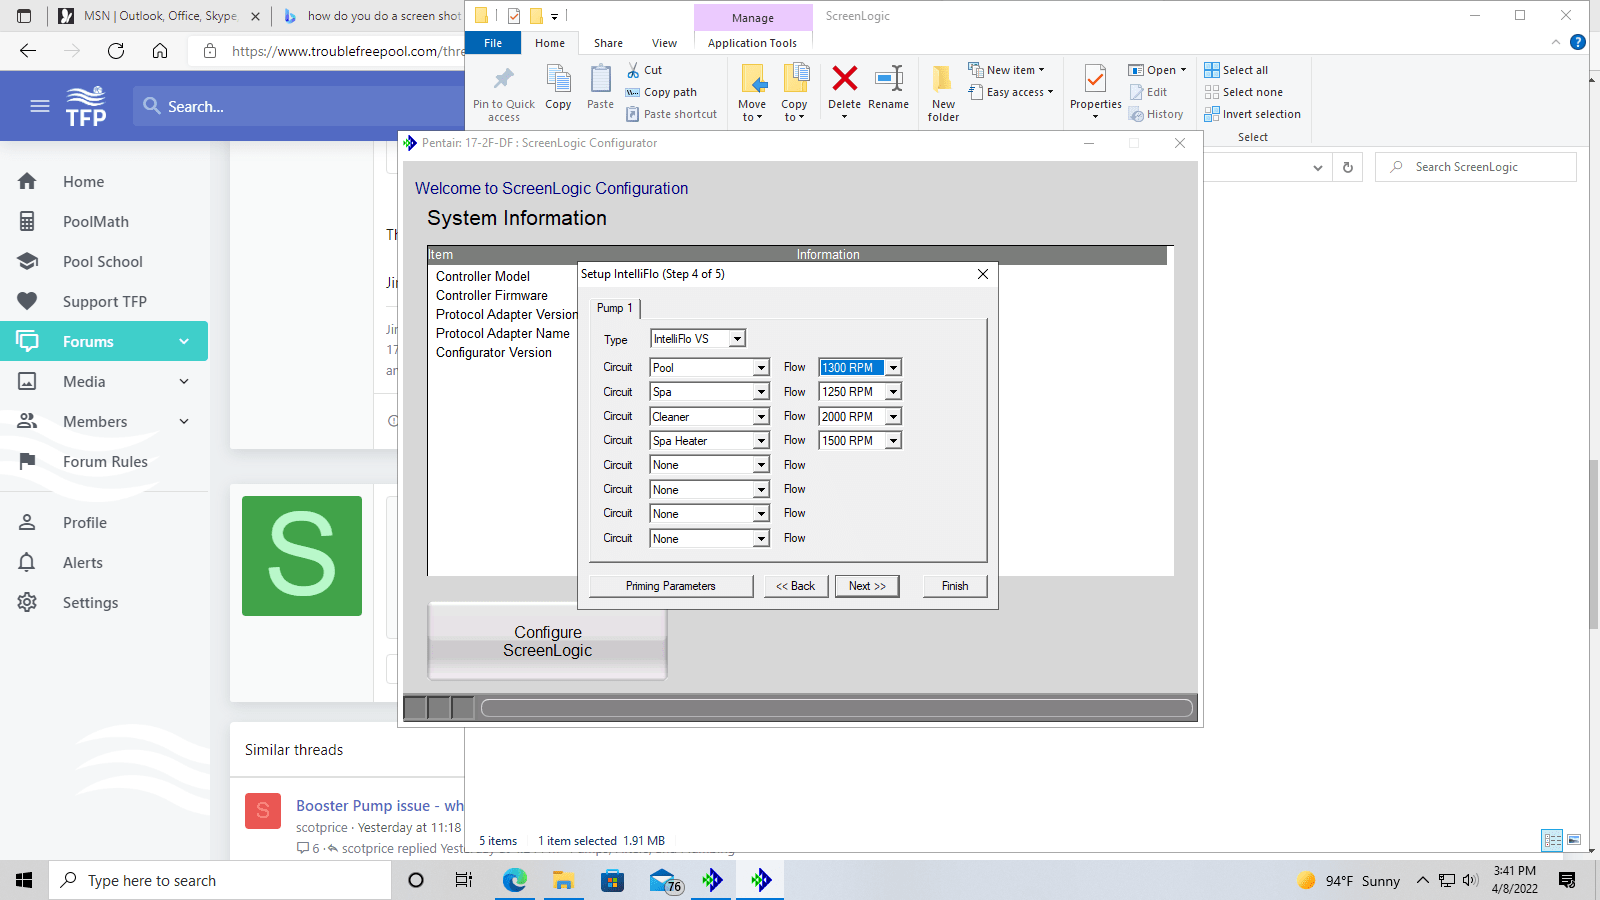
Task: Click Invert selection in ribbon
Action: click(1252, 114)
